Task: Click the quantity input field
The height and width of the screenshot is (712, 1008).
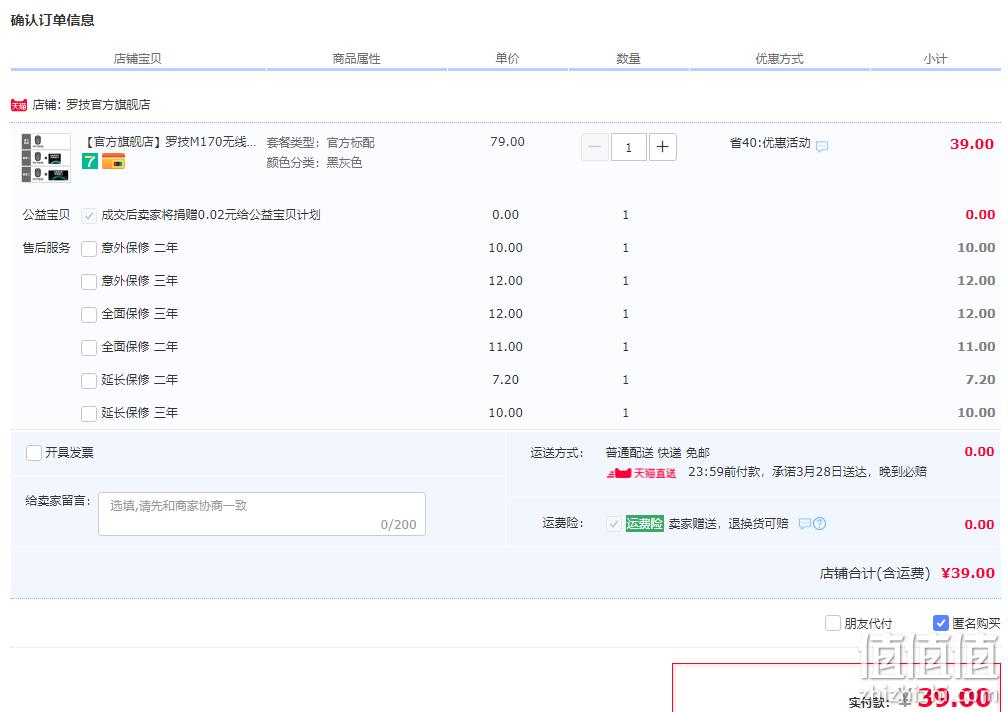Action: (628, 147)
